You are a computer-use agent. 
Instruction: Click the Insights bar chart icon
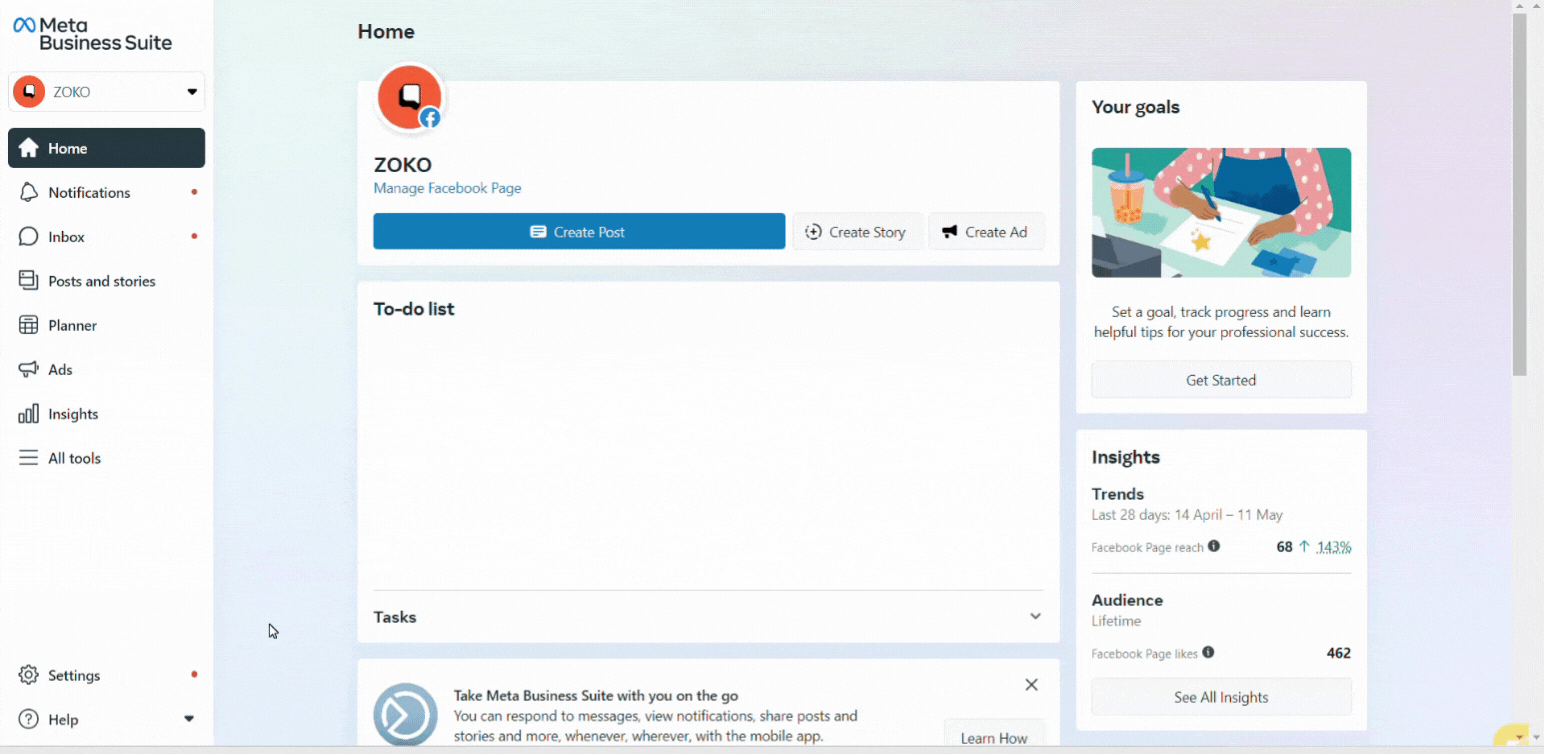tap(29, 414)
